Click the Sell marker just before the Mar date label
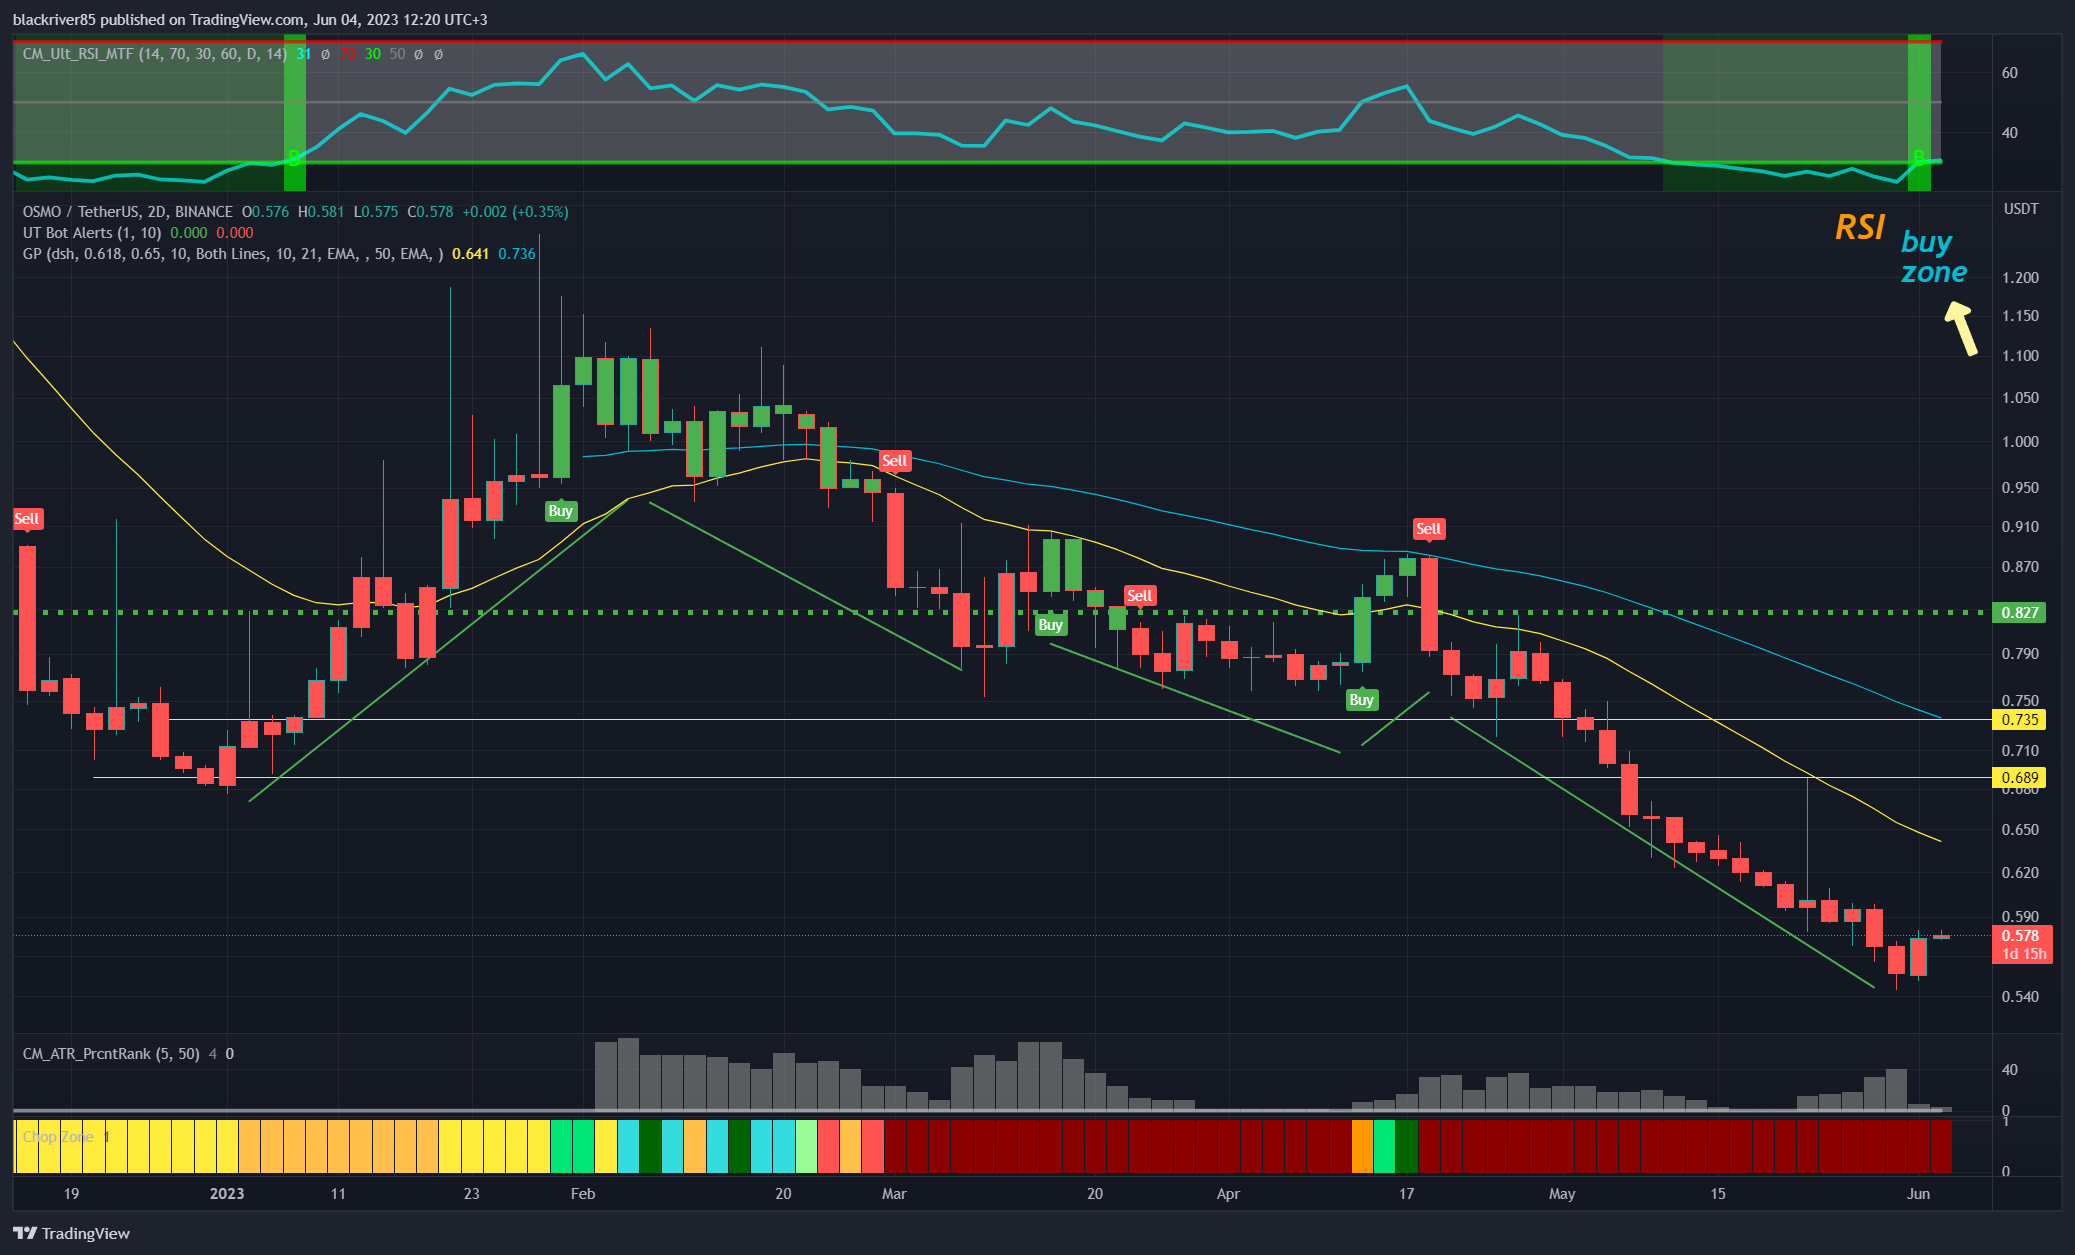 pos(894,461)
